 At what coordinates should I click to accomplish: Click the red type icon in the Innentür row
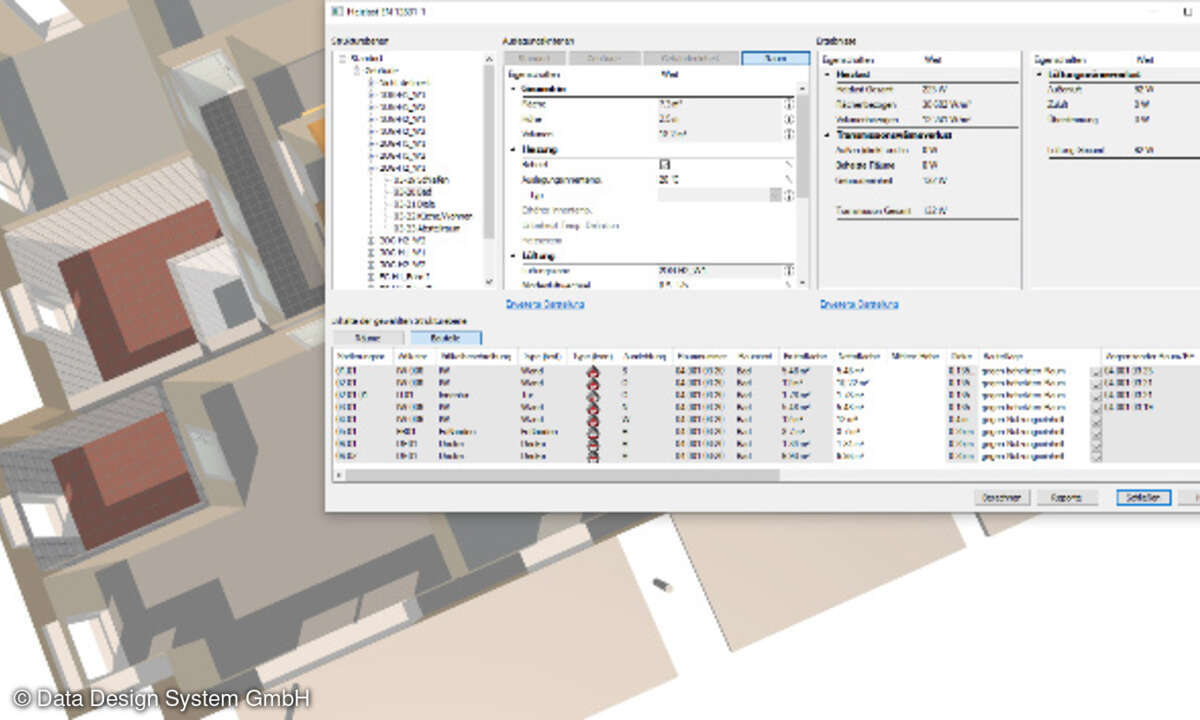(x=592, y=395)
